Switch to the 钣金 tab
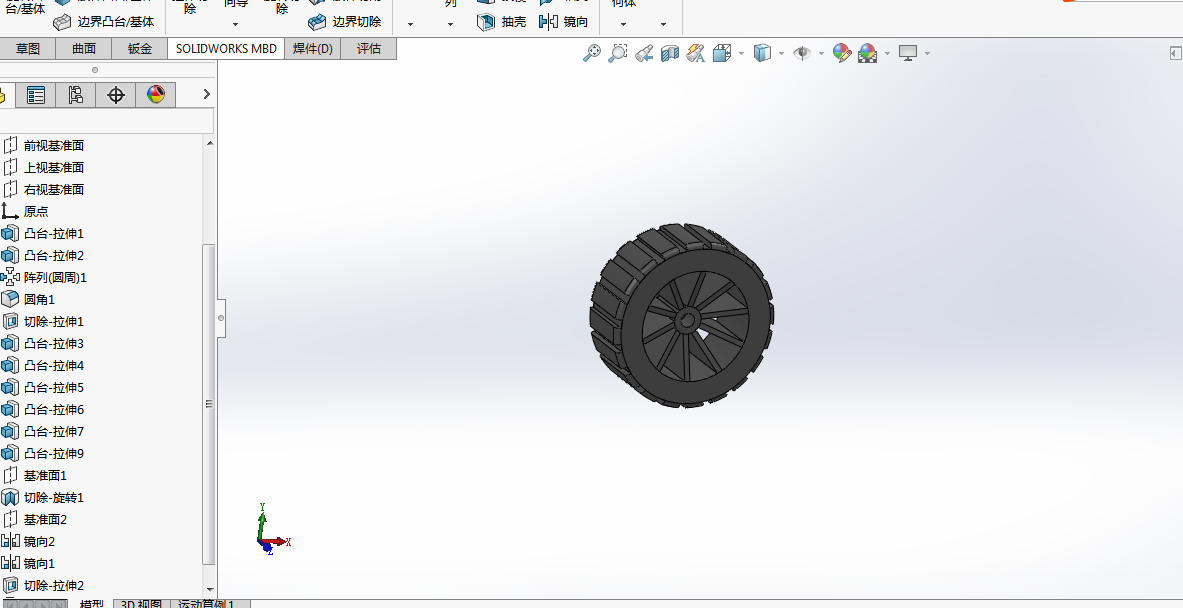This screenshot has height=608, width=1183. pyautogui.click(x=140, y=48)
